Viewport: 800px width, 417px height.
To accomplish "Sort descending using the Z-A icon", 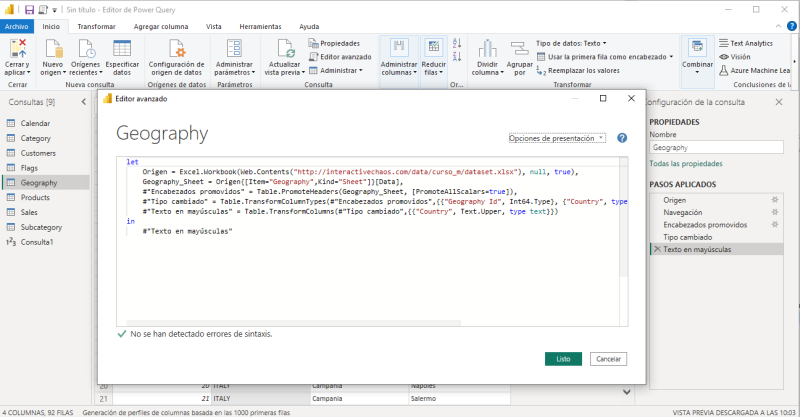I will [x=457, y=56].
